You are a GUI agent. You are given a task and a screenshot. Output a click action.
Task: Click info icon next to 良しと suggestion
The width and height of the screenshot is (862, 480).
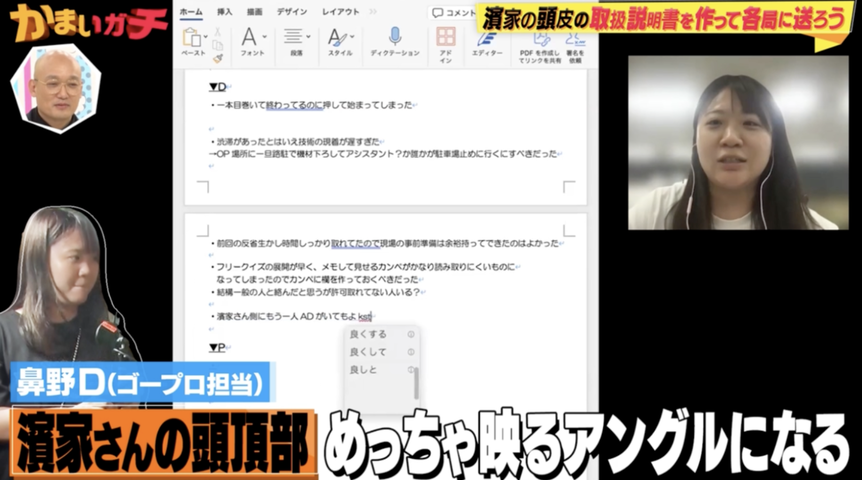411,370
